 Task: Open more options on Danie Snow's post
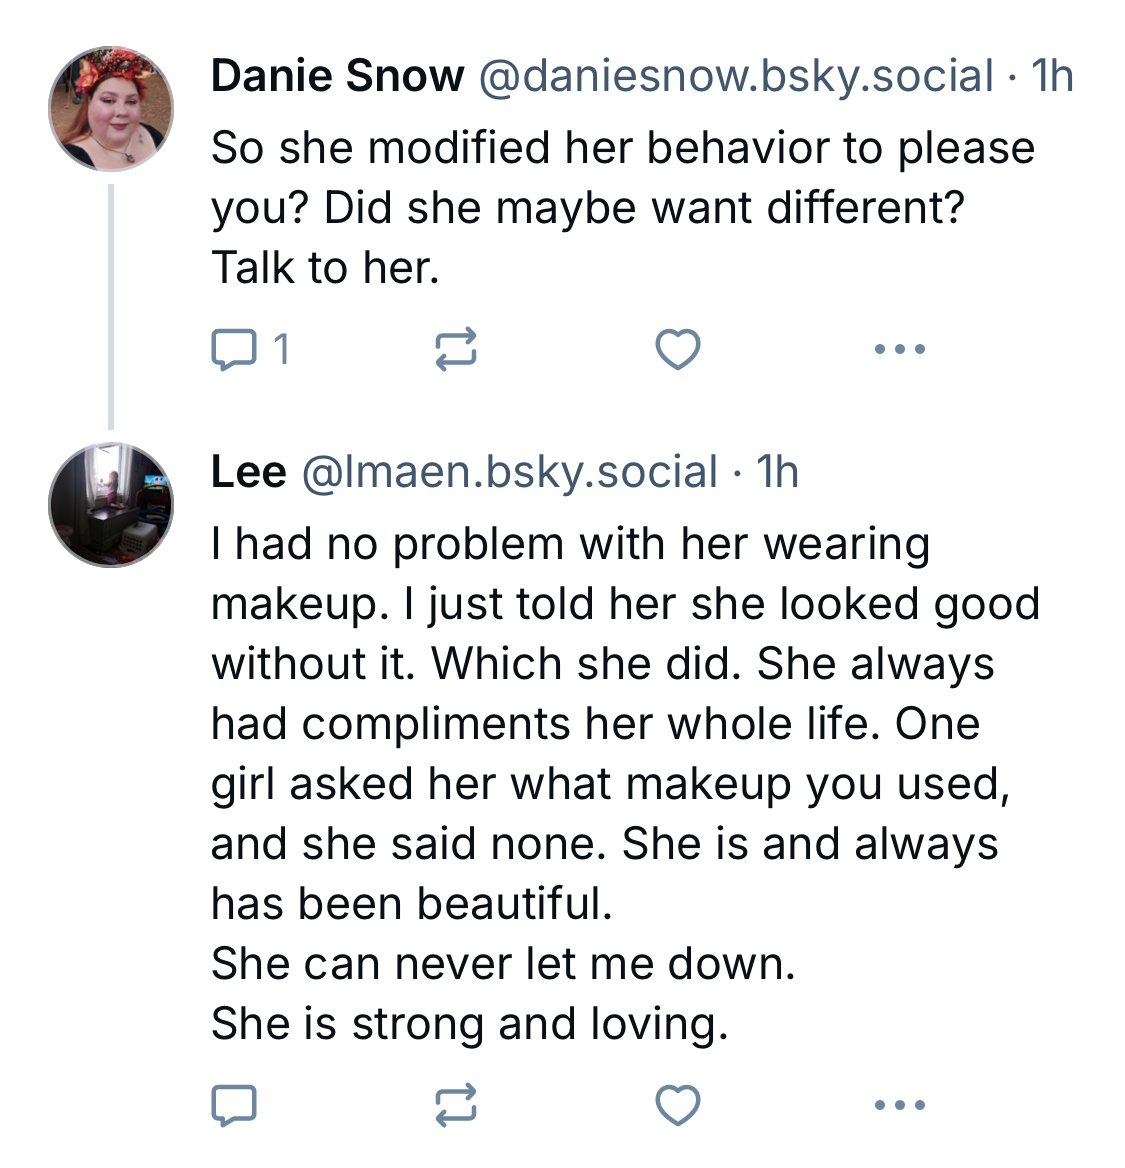pos(899,349)
